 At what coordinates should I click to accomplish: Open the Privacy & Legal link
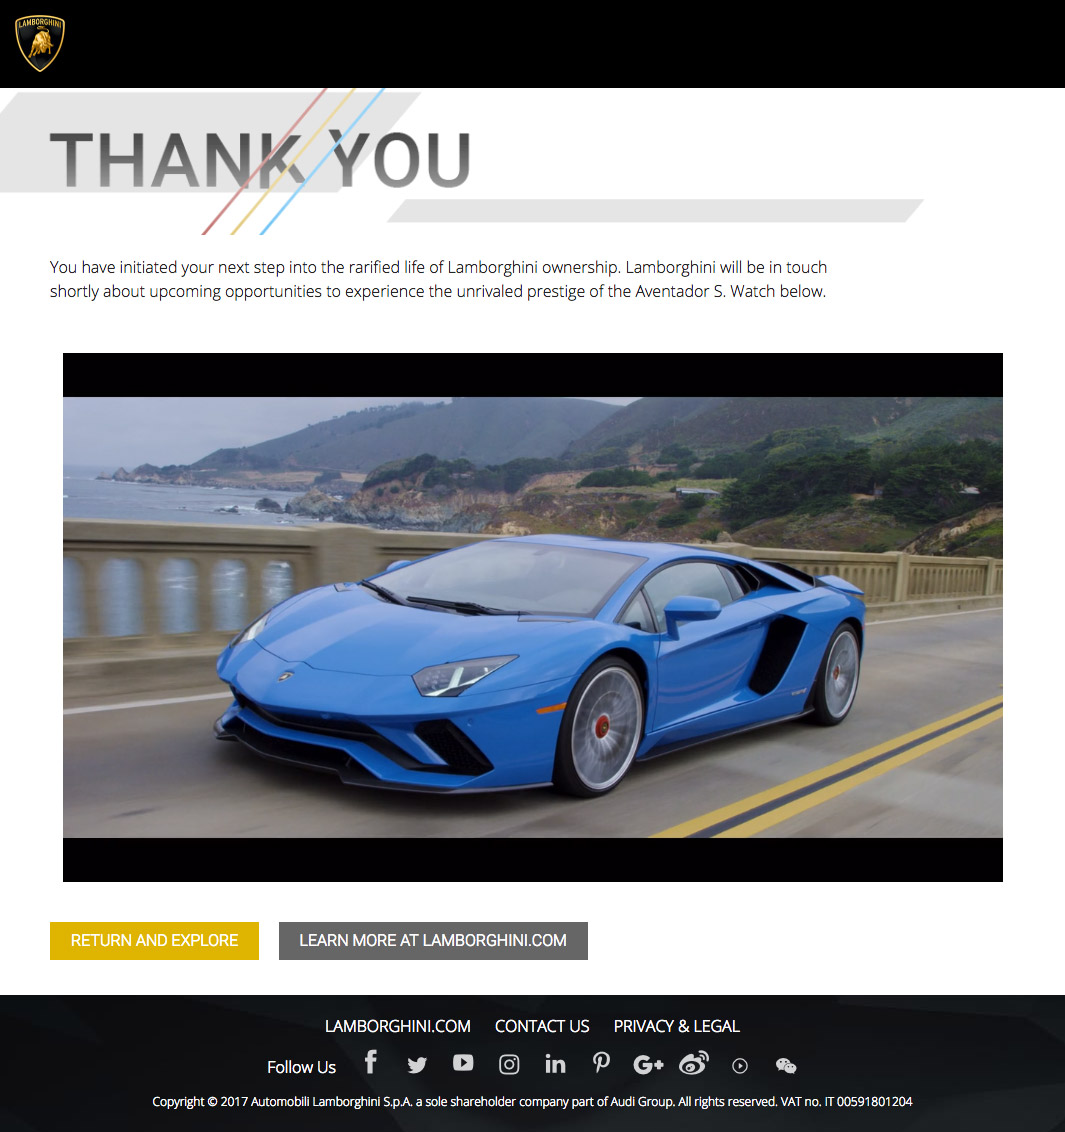pyautogui.click(x=677, y=1026)
